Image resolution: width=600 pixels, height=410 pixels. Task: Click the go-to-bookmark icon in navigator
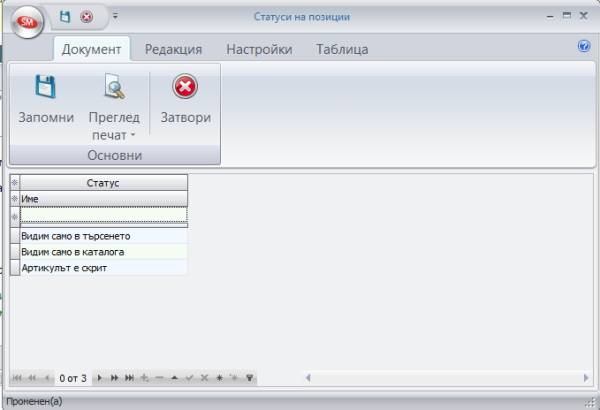point(234,378)
